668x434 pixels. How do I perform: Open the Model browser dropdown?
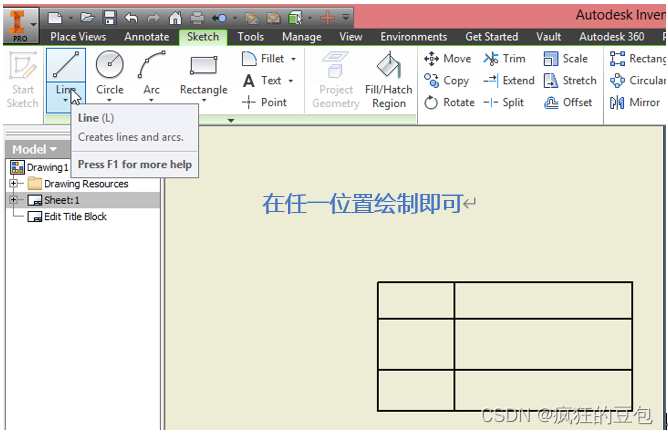coord(34,149)
